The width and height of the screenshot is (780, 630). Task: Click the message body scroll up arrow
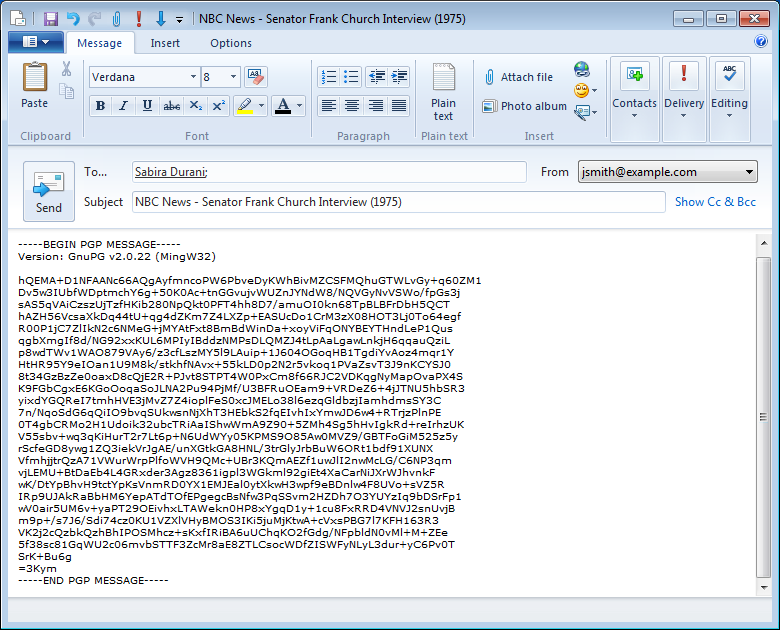(764, 243)
